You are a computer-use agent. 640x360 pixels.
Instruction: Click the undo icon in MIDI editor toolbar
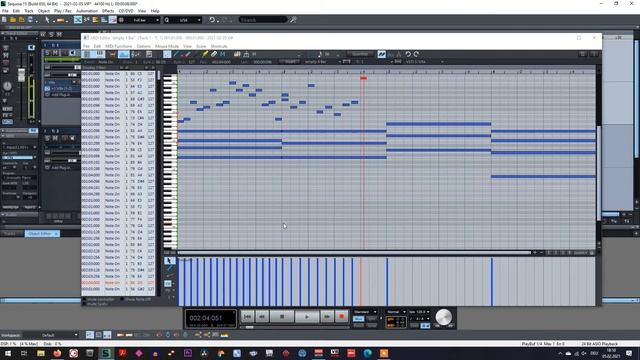coord(408,54)
